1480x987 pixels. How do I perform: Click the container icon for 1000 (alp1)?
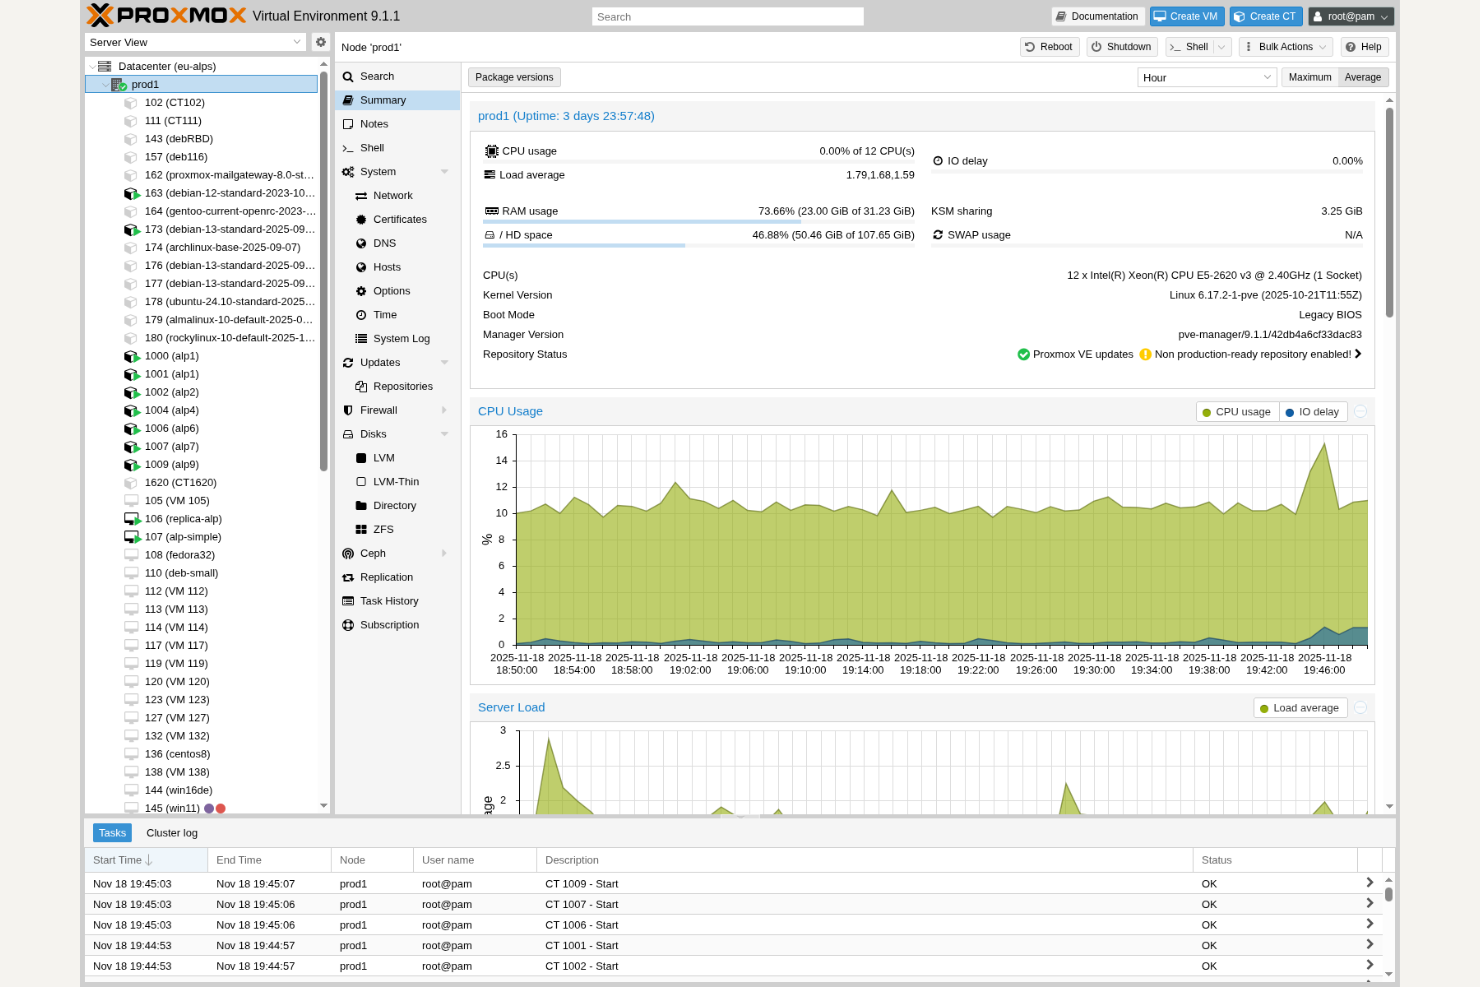131,356
